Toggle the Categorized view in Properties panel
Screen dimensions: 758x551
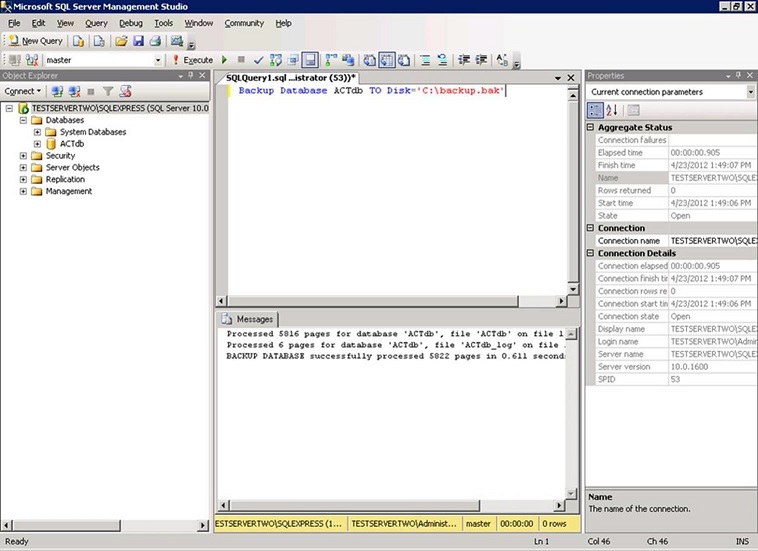(595, 110)
